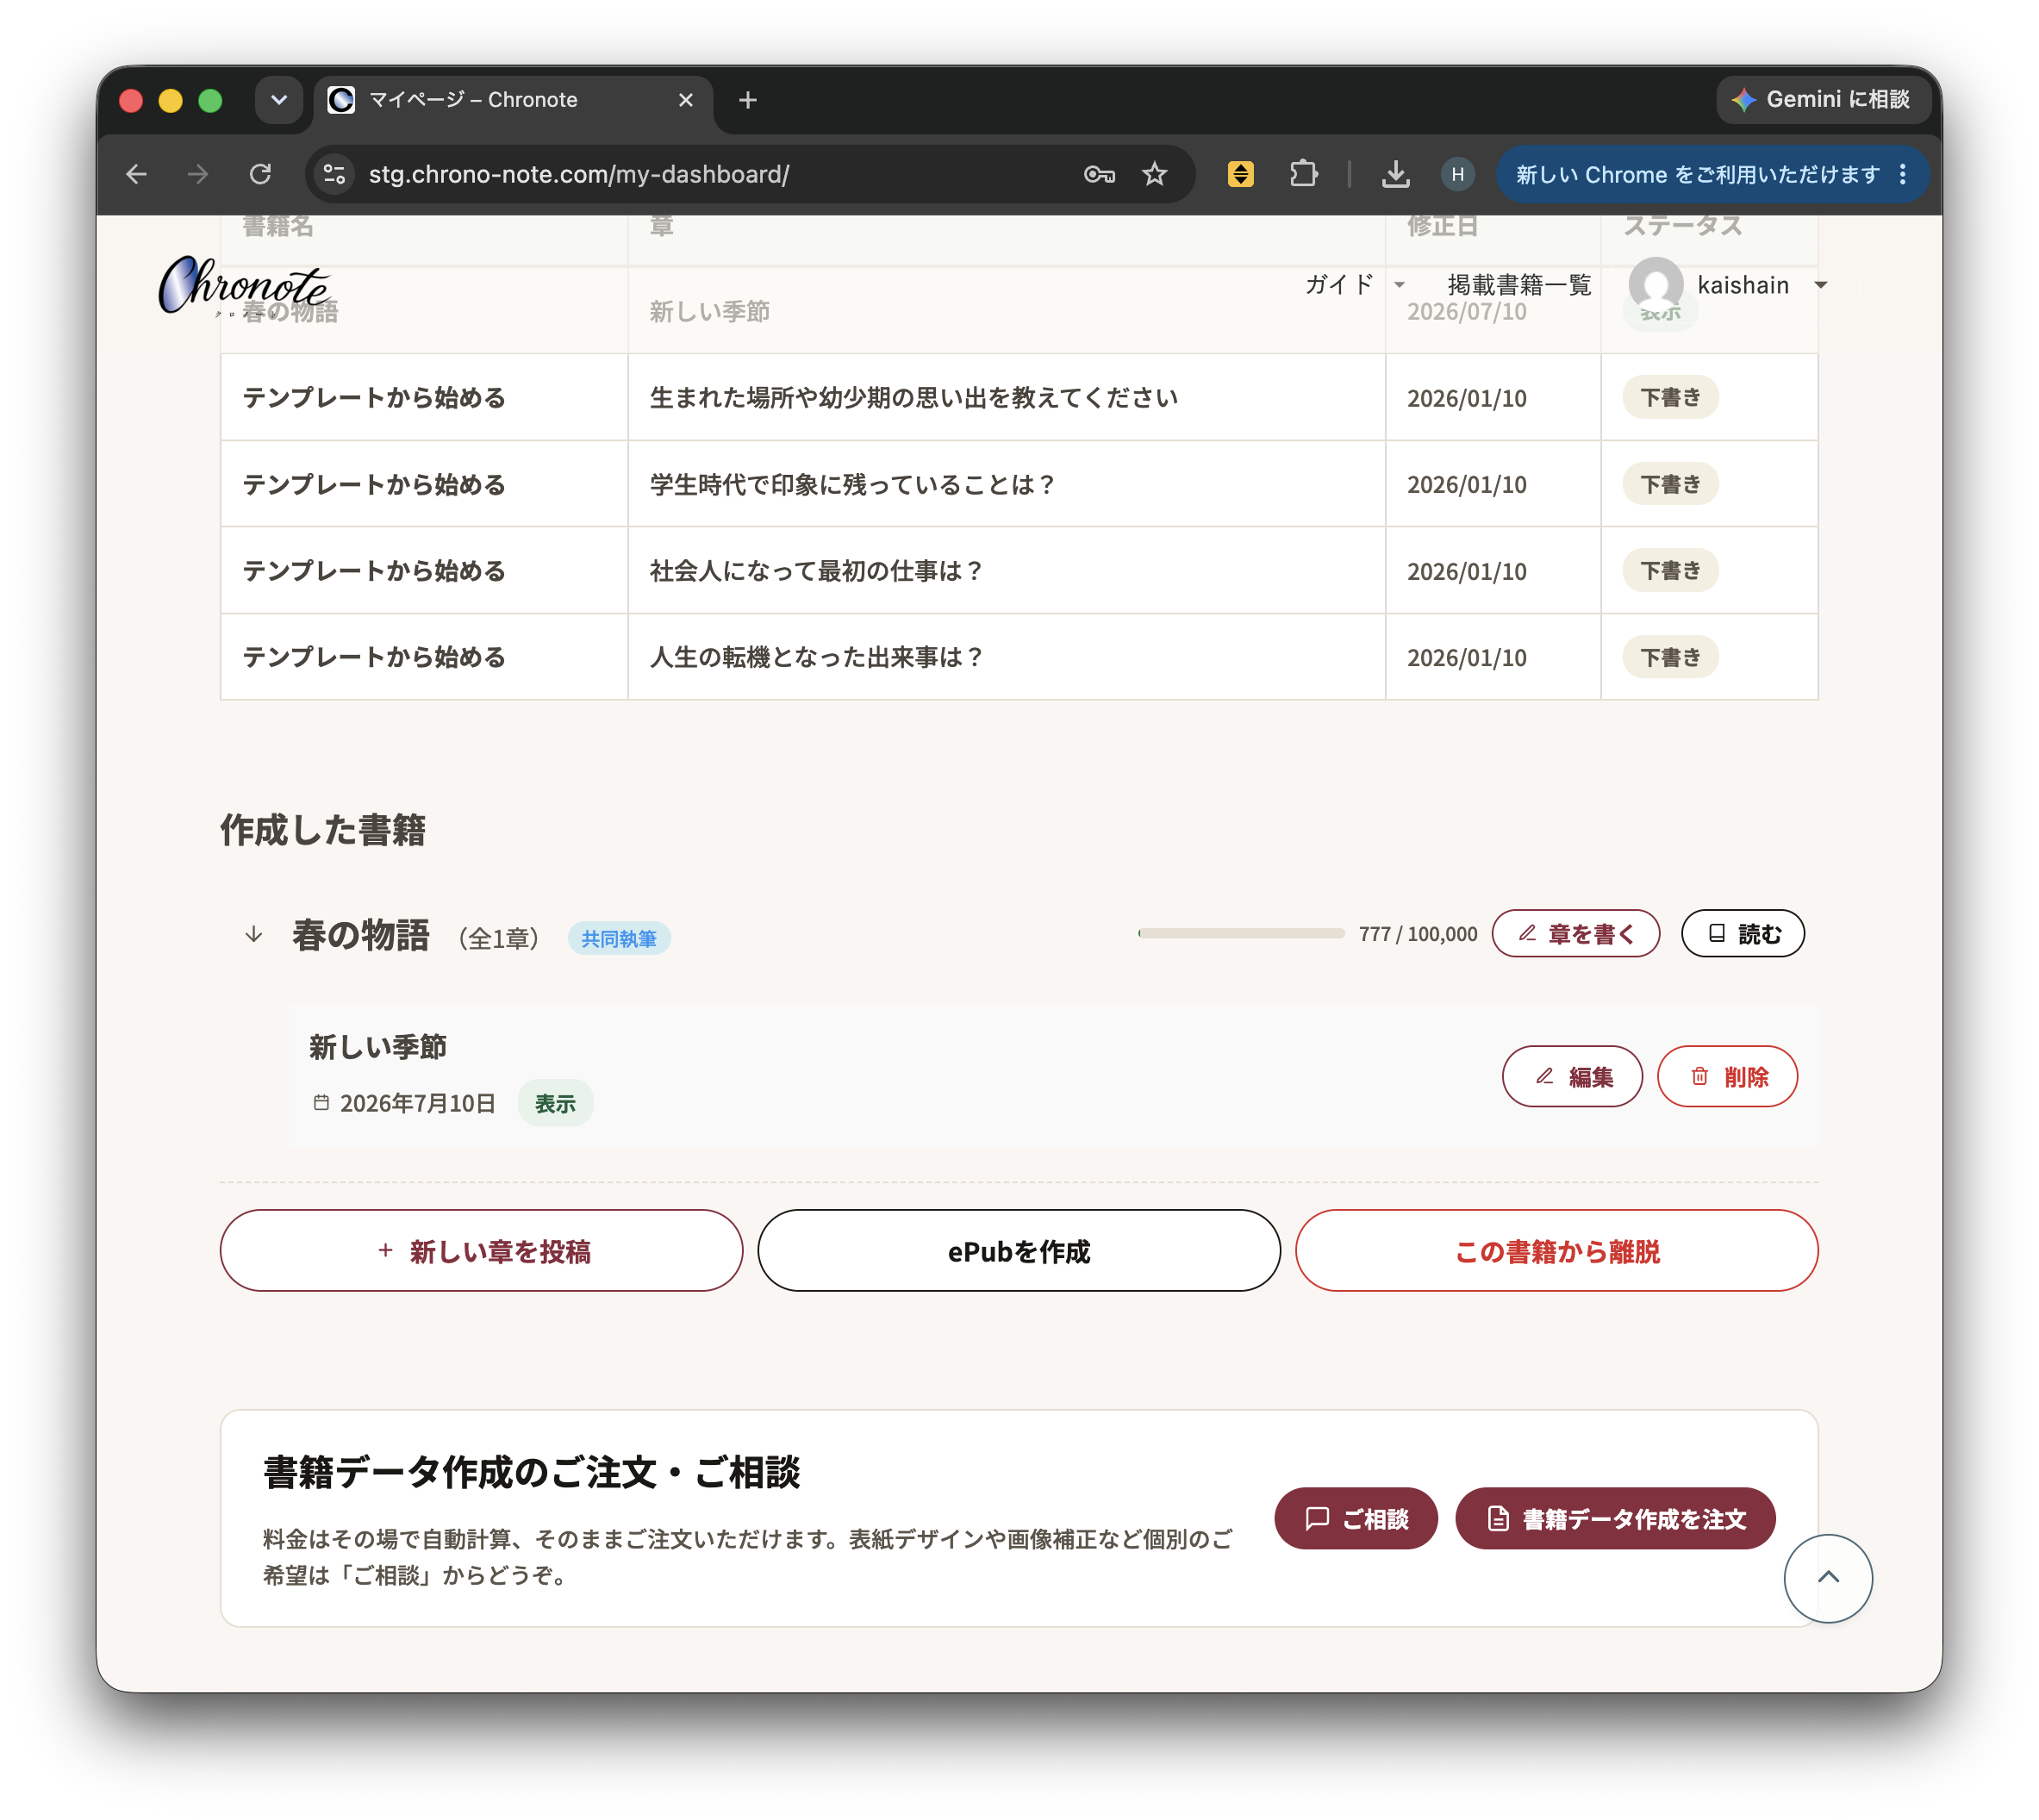2039x1820 pixels.
Task: Click the ePubを作成 button
Action: (1018, 1250)
